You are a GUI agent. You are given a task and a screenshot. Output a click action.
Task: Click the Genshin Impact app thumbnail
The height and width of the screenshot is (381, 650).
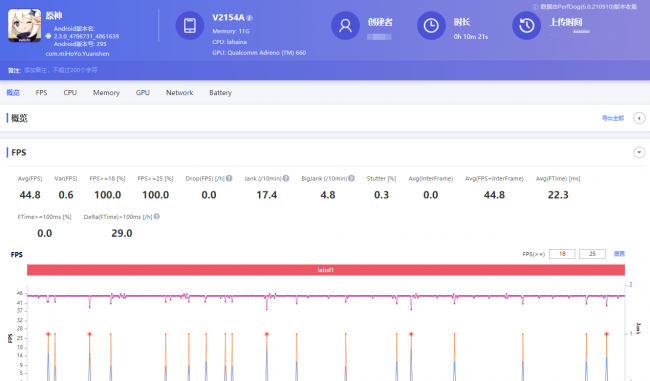(x=24, y=26)
